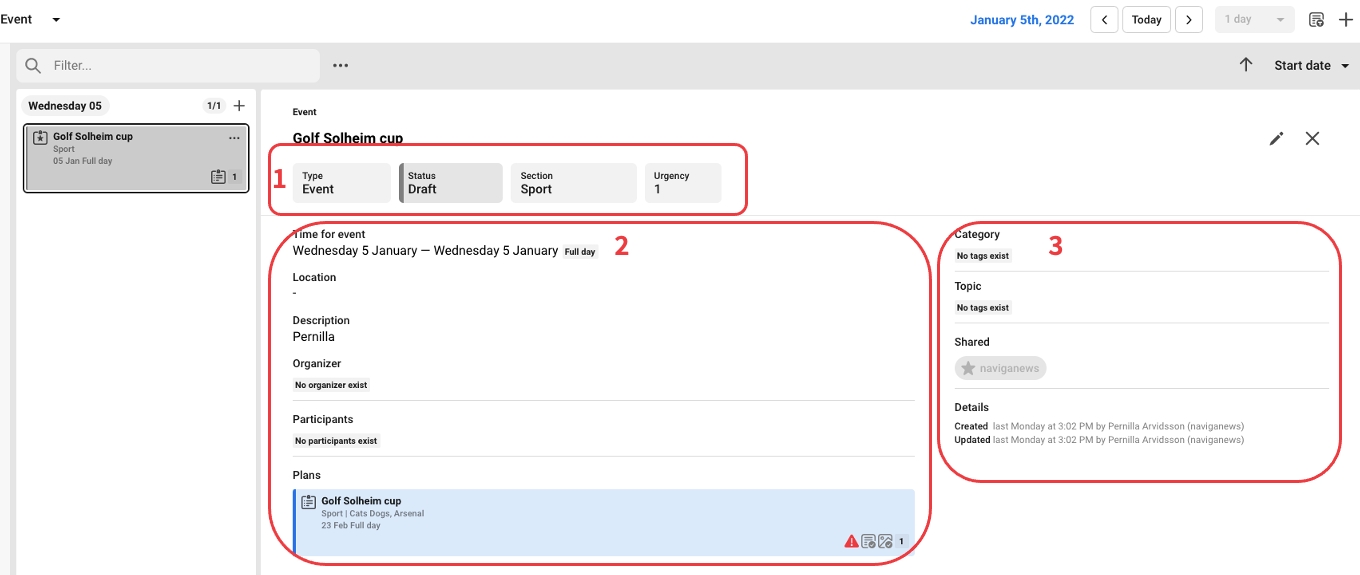The height and width of the screenshot is (575, 1360).
Task: Go to the next day
Action: click(1188, 20)
